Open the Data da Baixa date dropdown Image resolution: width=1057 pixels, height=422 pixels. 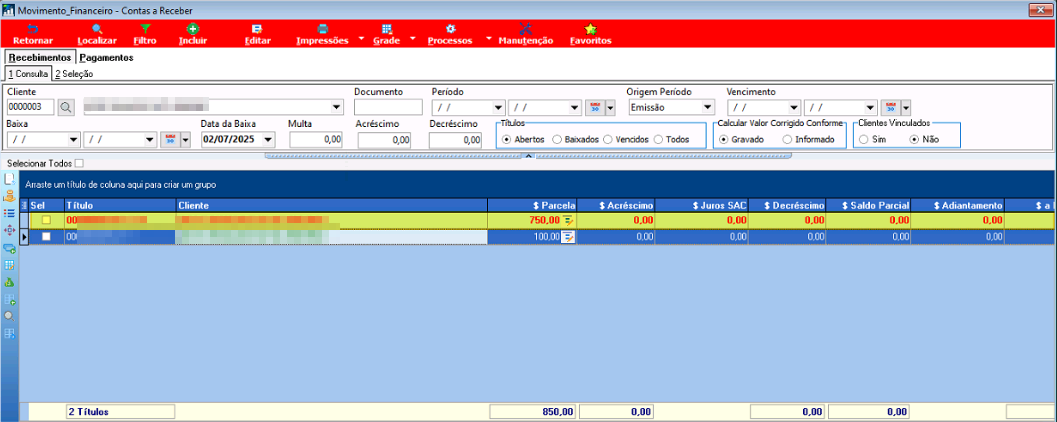tap(269, 140)
